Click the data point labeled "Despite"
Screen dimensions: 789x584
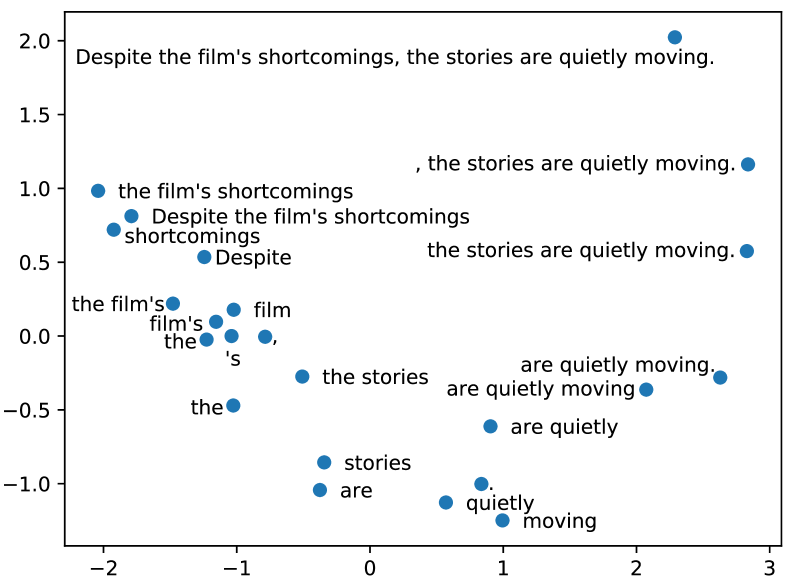tap(204, 257)
